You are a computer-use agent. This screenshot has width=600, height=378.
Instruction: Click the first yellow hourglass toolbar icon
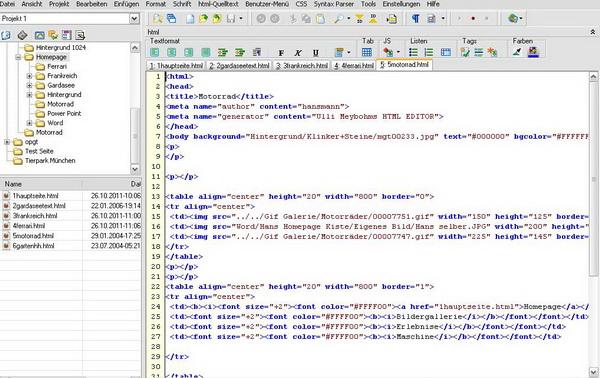click(x=359, y=18)
